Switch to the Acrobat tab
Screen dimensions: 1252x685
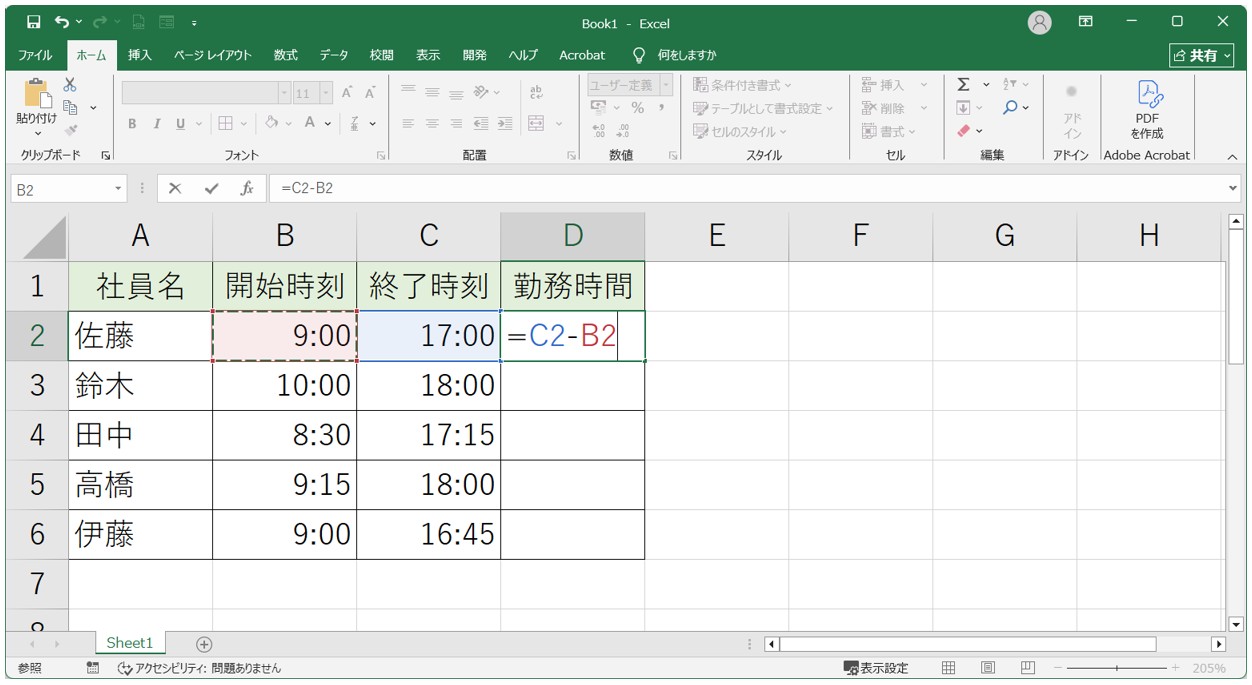tap(582, 55)
